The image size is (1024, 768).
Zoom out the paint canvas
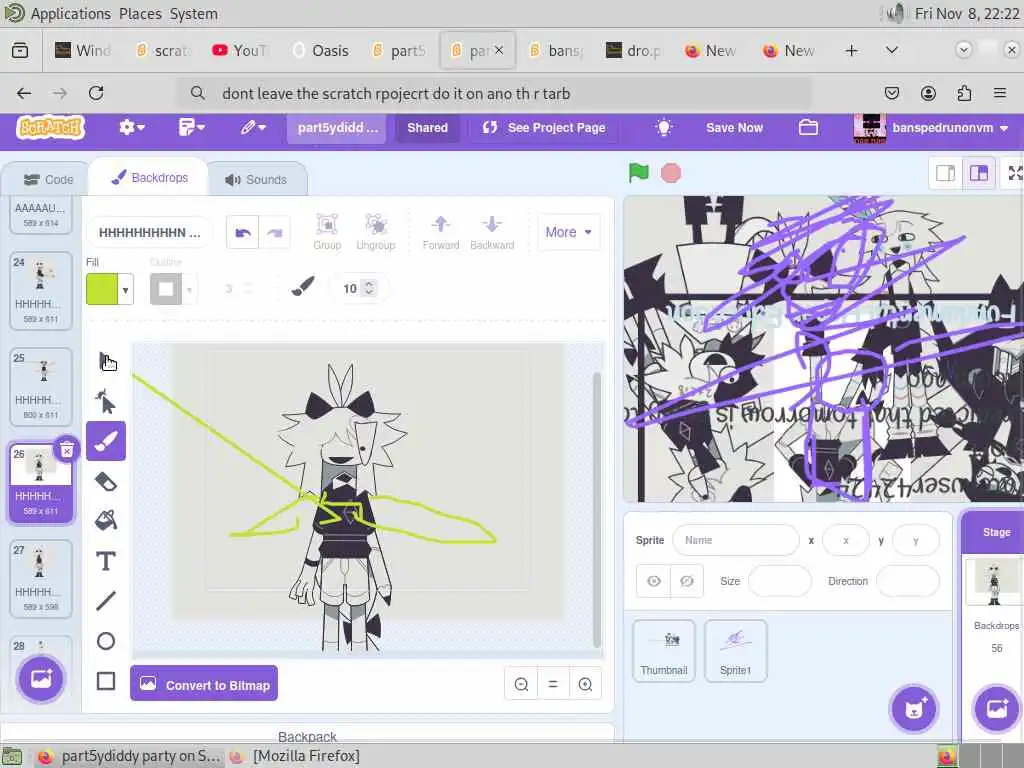point(521,684)
